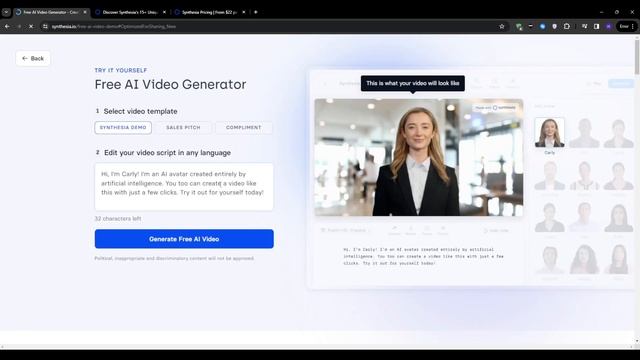Stop loading the page
The height and width of the screenshot is (360, 640).
click(x=31, y=26)
